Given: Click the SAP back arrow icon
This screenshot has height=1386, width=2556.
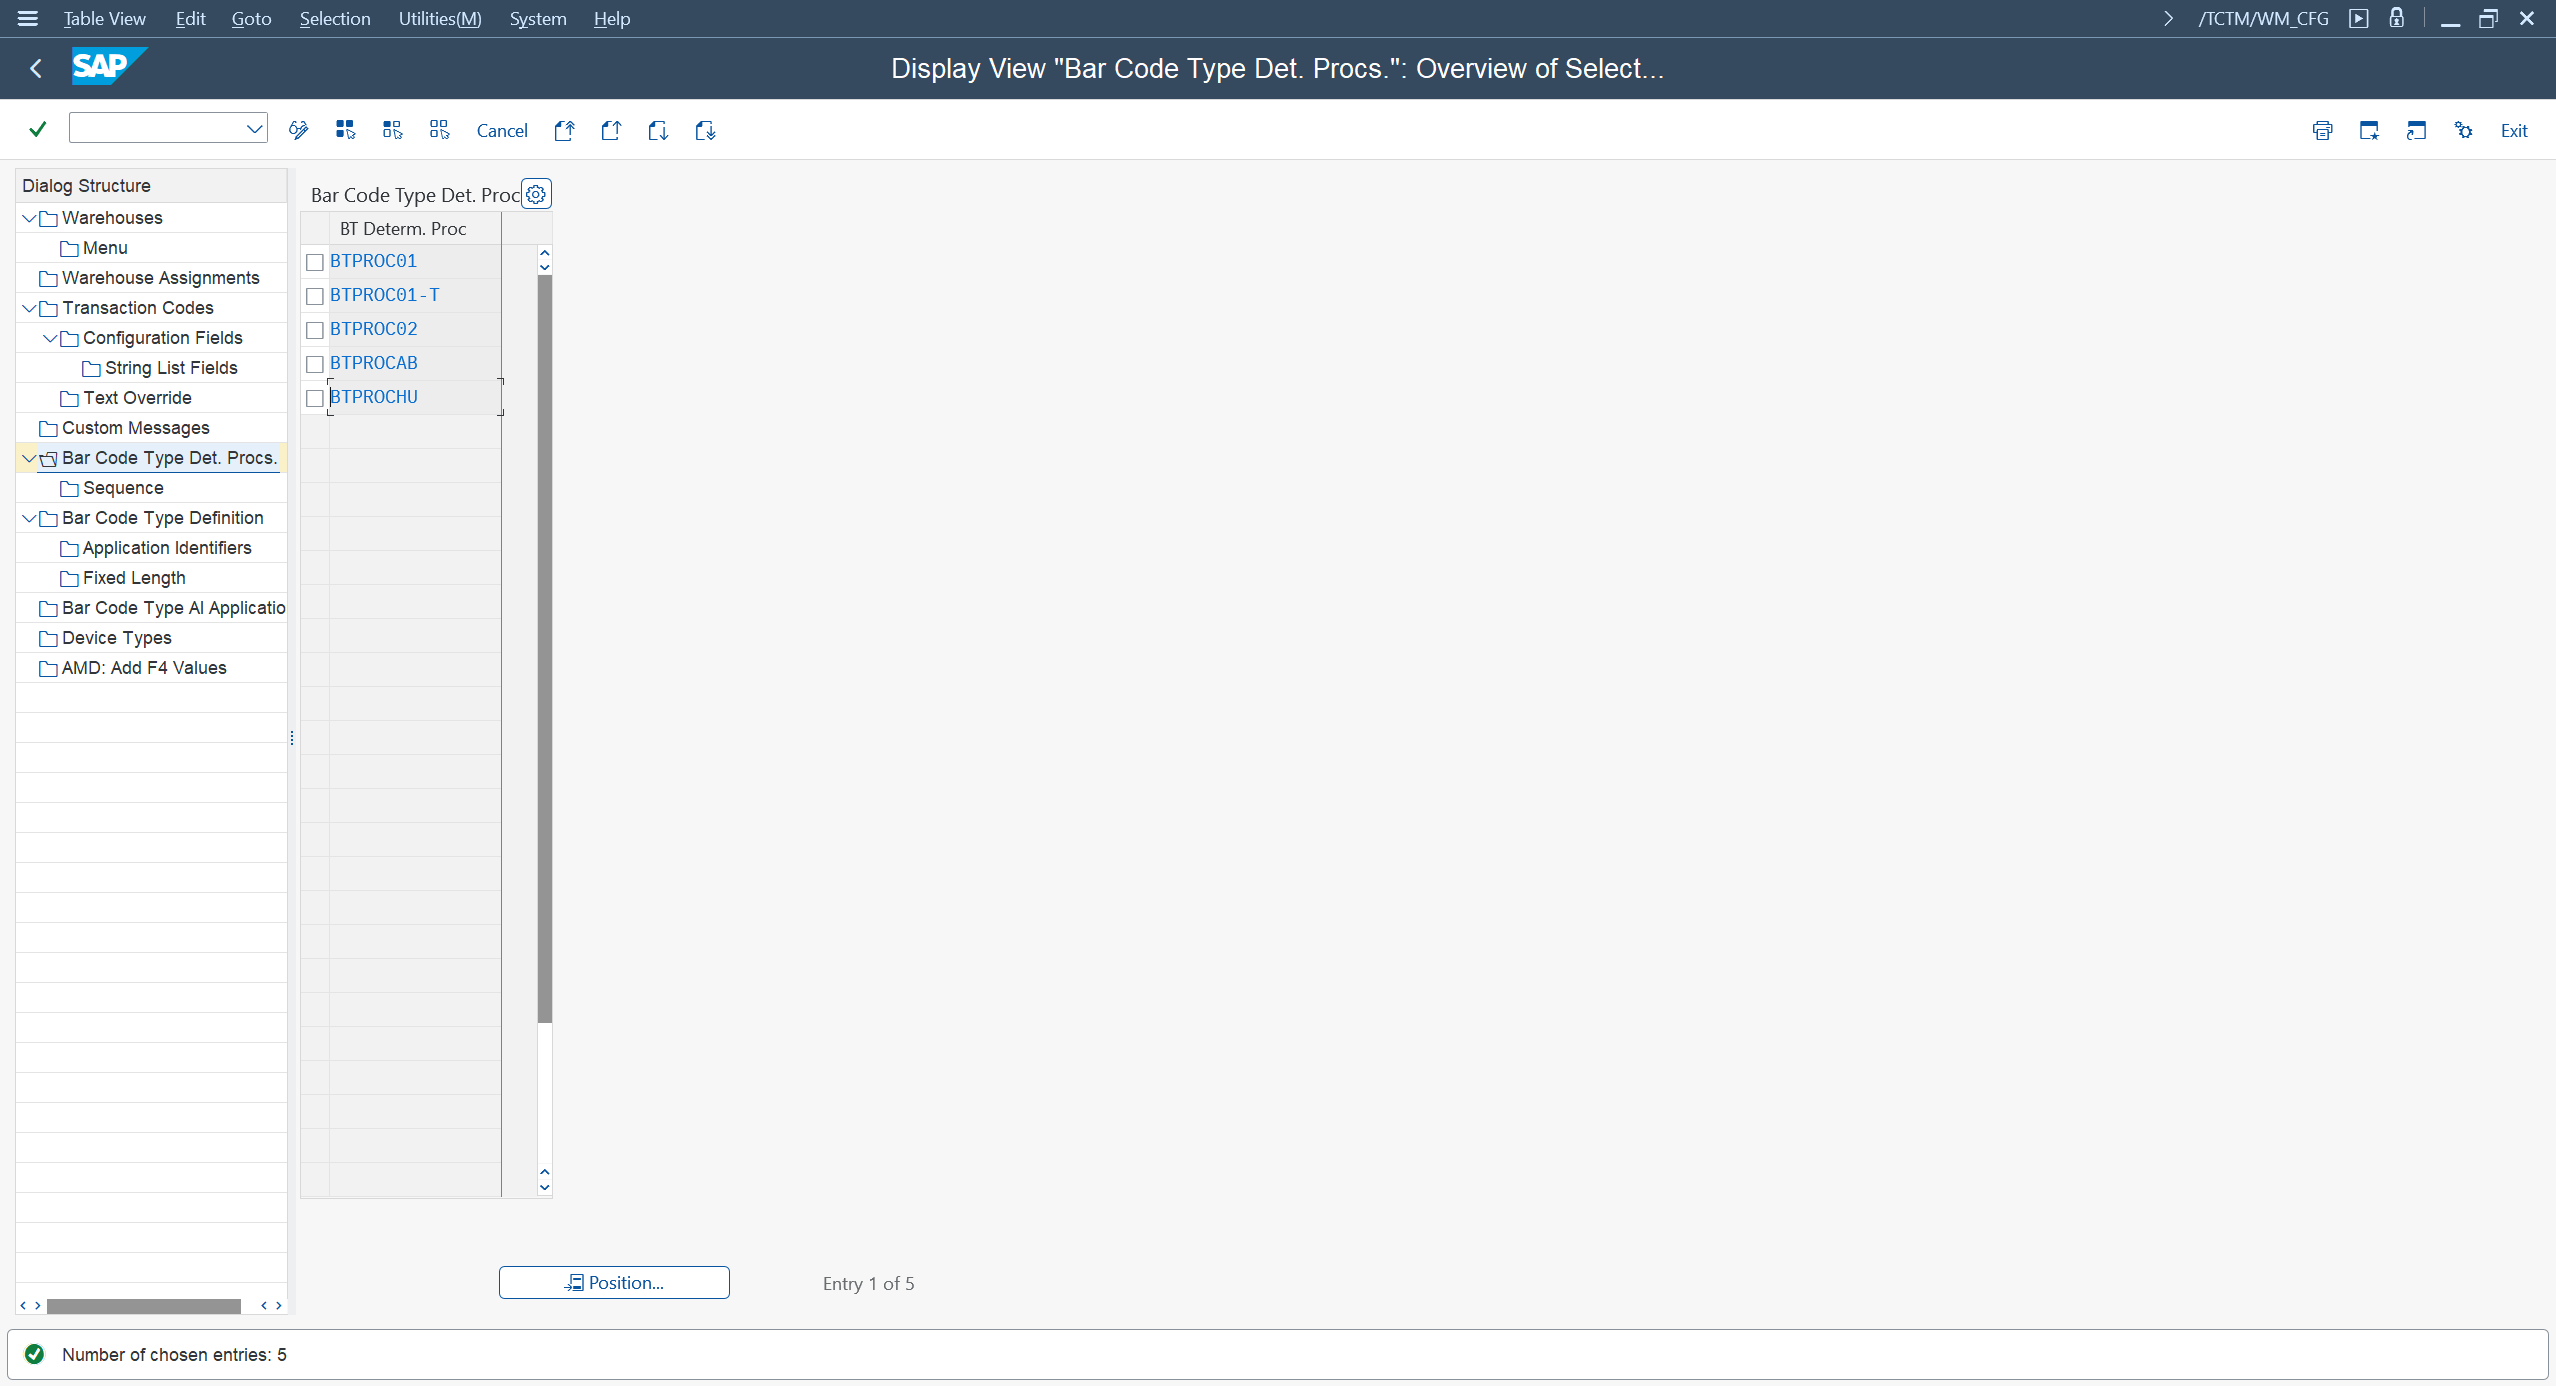Looking at the screenshot, I should tap(36, 68).
